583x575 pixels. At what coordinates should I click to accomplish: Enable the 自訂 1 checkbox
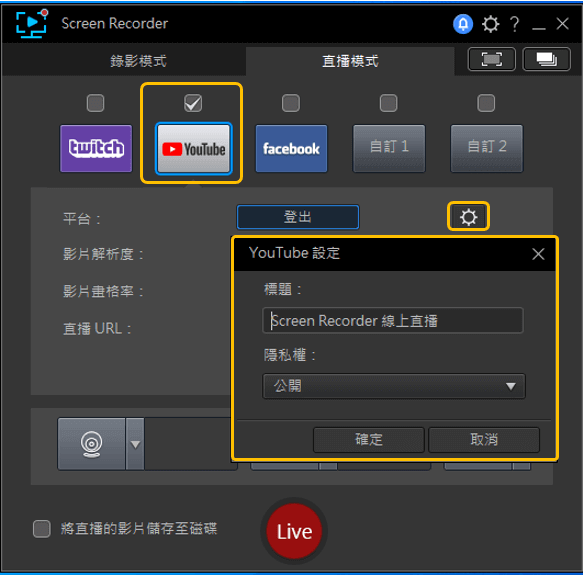tap(389, 103)
